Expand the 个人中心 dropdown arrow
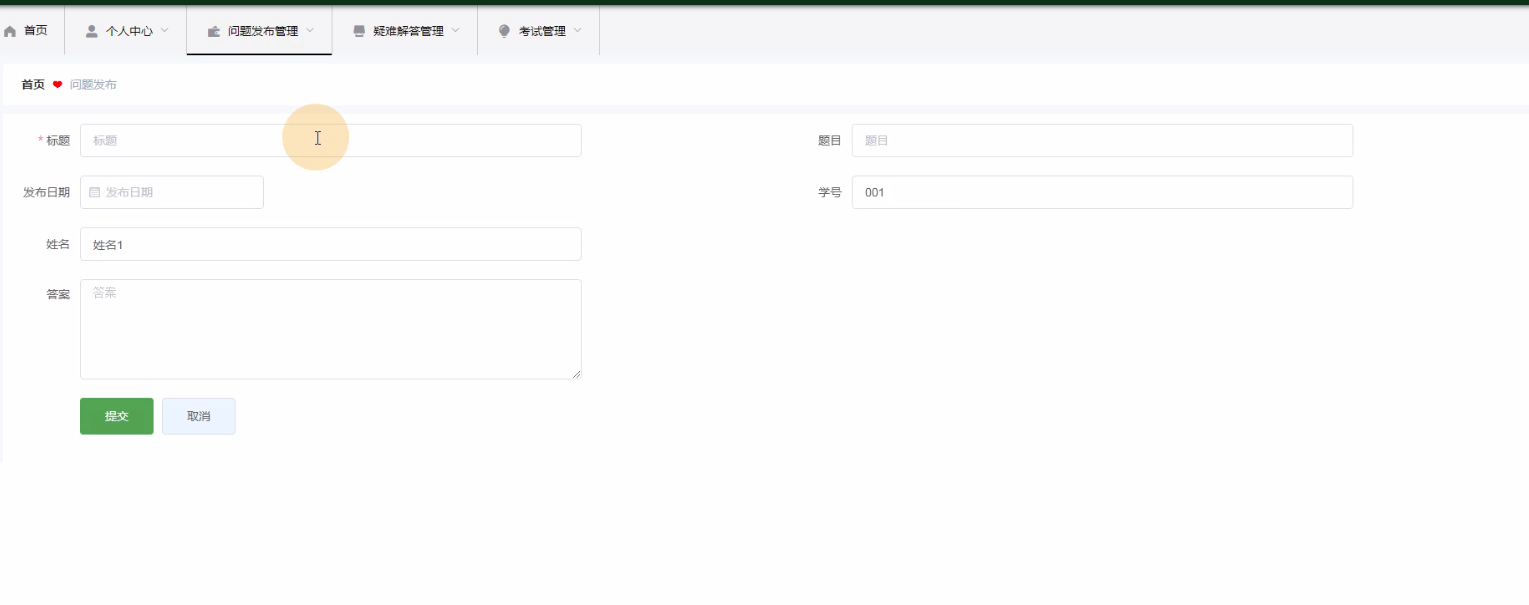The height and width of the screenshot is (605, 1529). [165, 31]
